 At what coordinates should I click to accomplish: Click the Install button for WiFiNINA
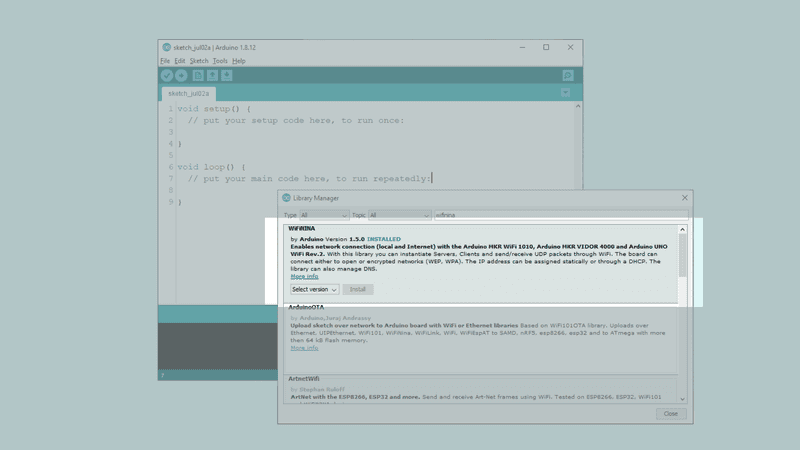pos(358,289)
